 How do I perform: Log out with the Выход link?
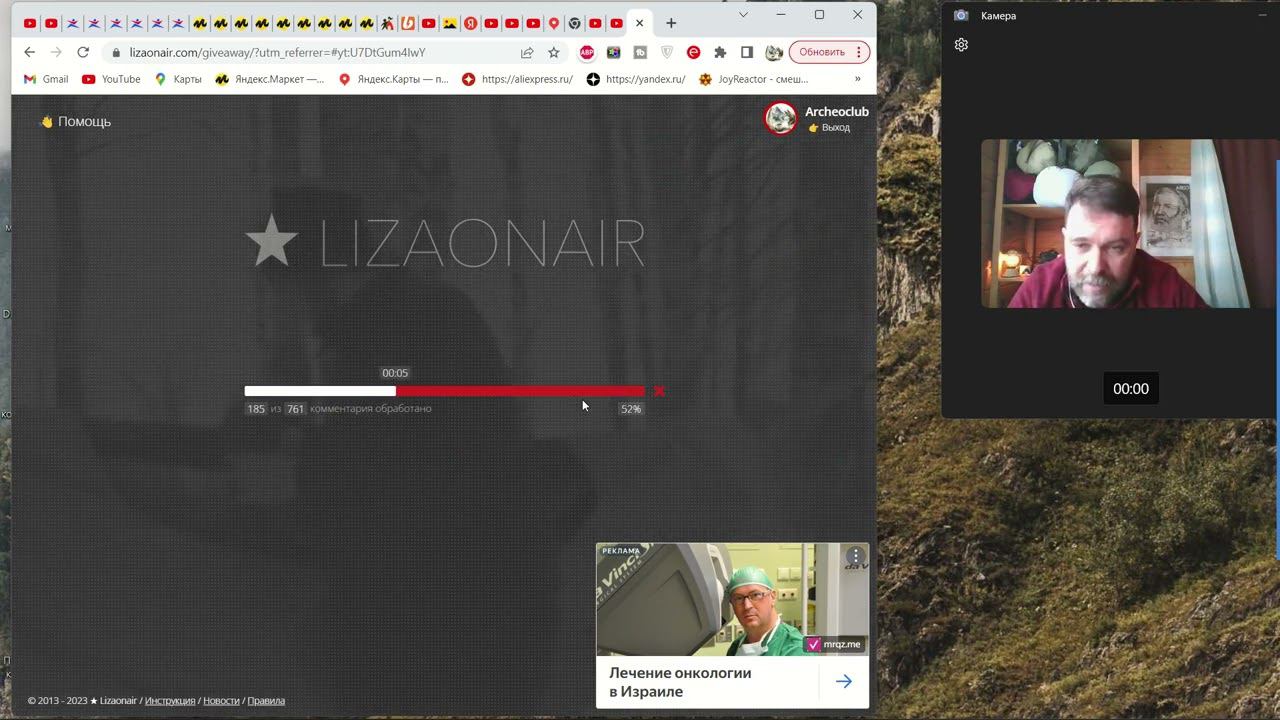click(x=829, y=128)
